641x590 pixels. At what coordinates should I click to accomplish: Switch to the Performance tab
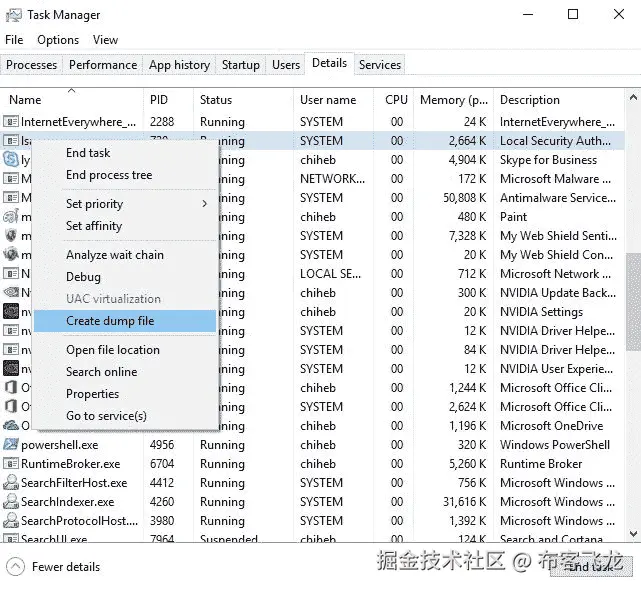tap(103, 65)
